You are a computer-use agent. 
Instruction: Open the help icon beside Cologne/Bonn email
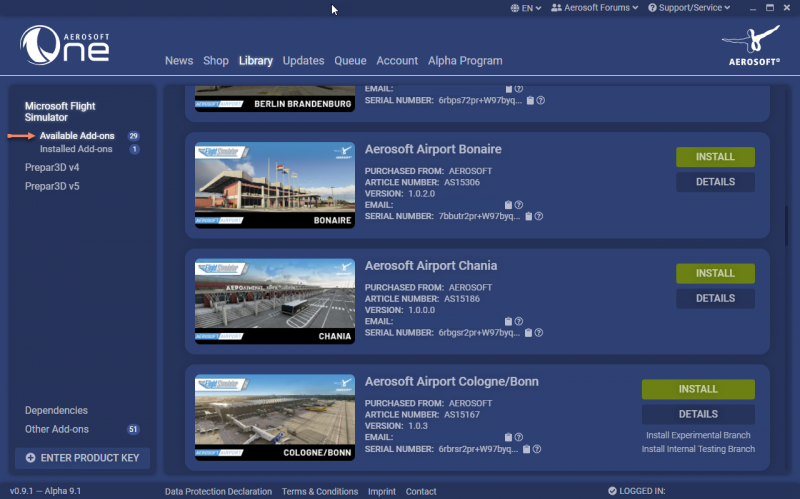click(x=519, y=437)
